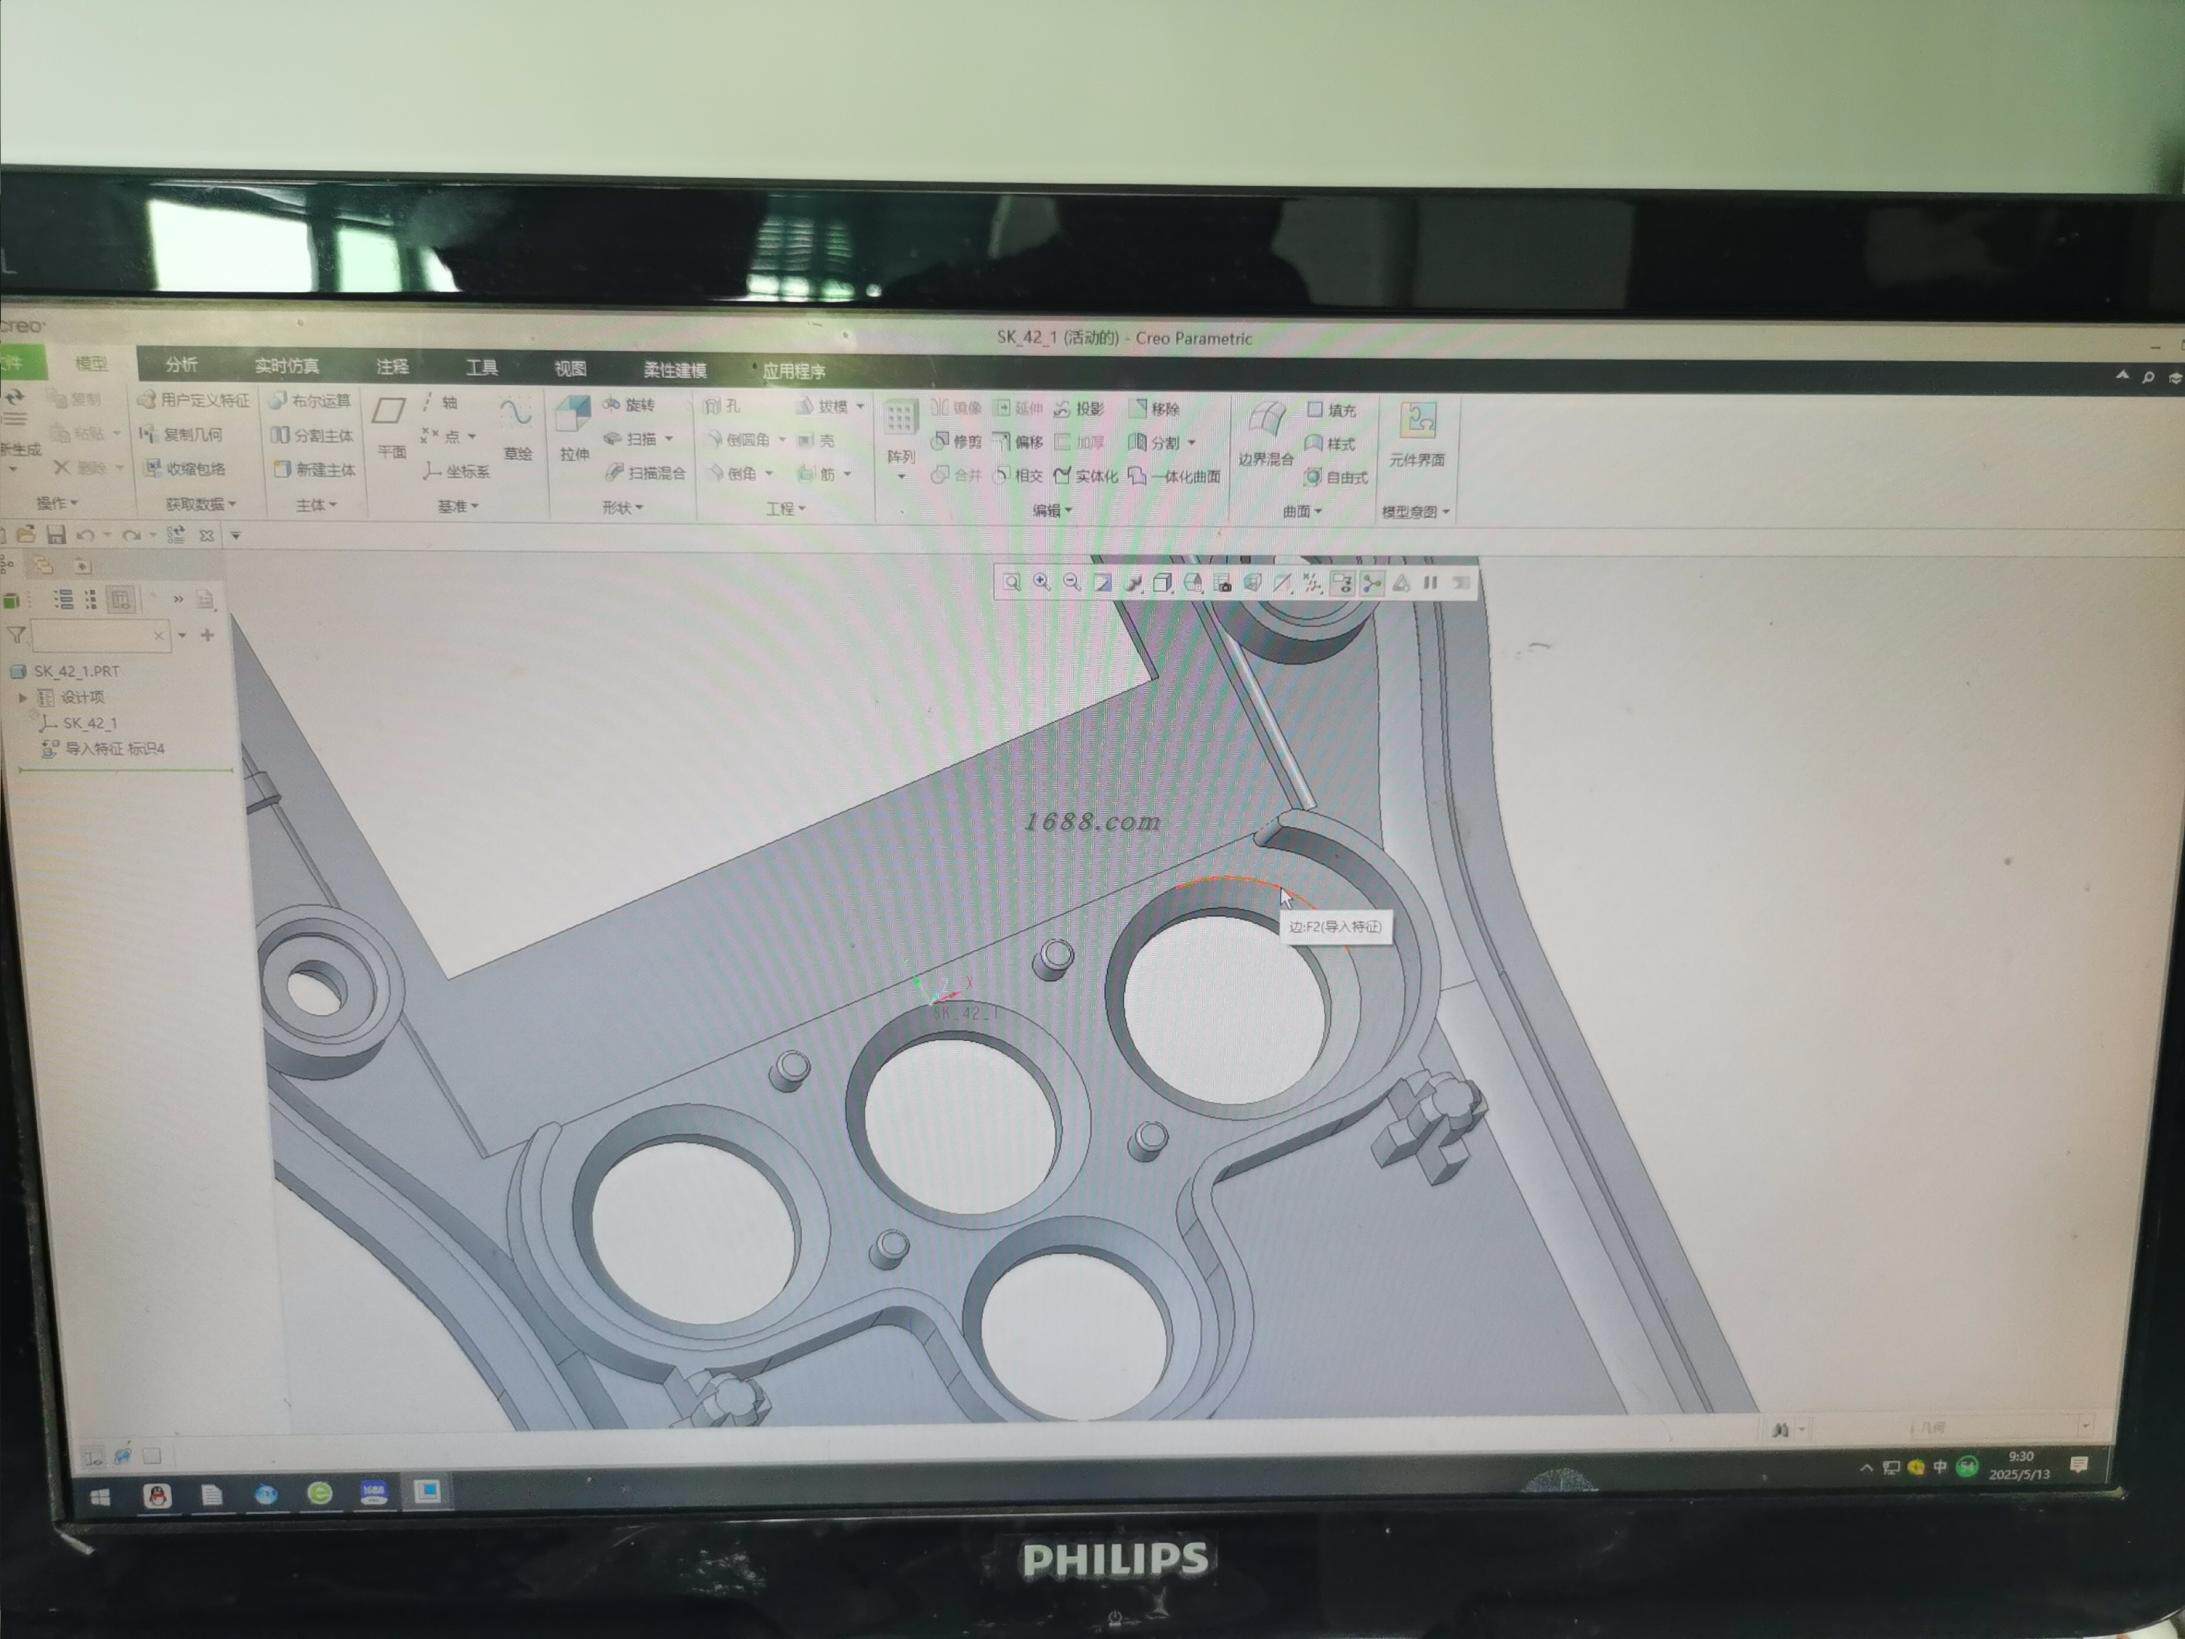This screenshot has height=1639, width=2185.
Task: Toggle the spin center display icon
Action: (1372, 583)
